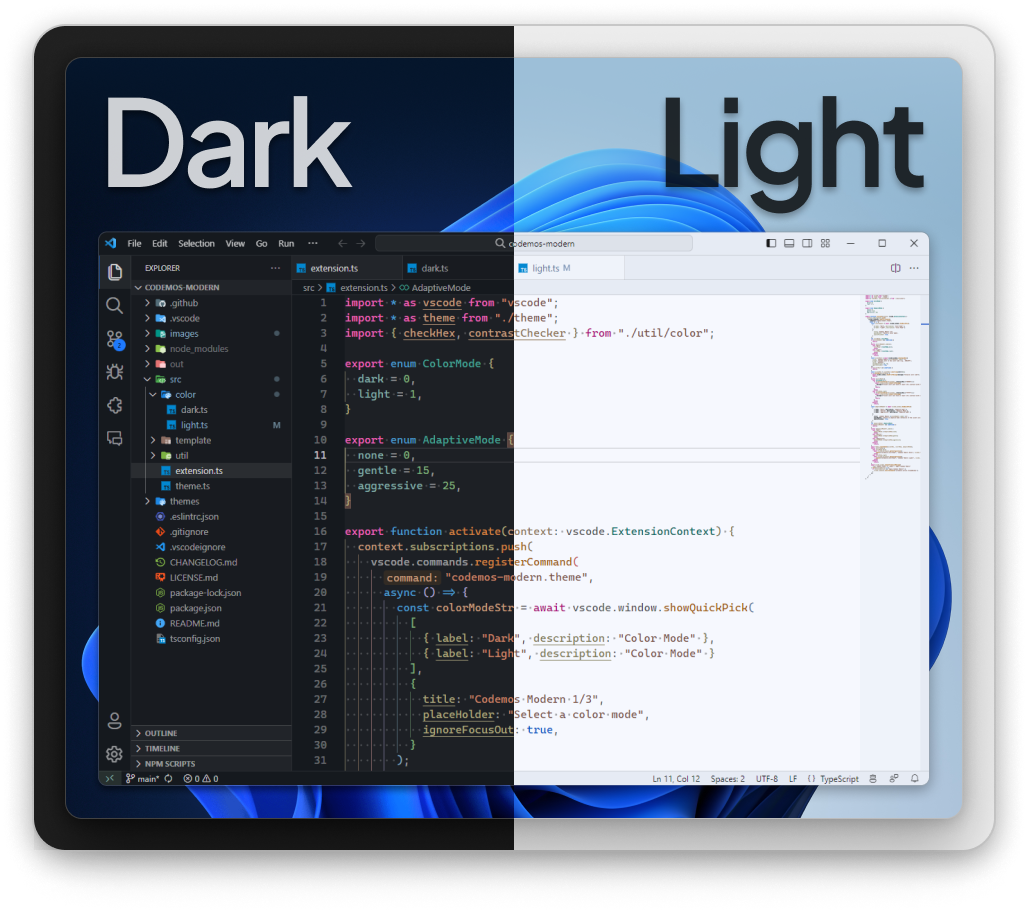Open editor more actions ellipsis
This screenshot has height=915, width=1028.
tap(915, 268)
